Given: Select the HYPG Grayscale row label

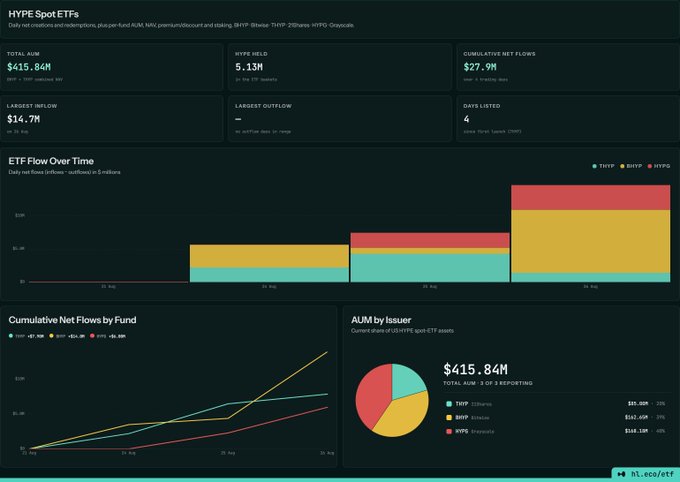Looking at the screenshot, I should pos(475,431).
